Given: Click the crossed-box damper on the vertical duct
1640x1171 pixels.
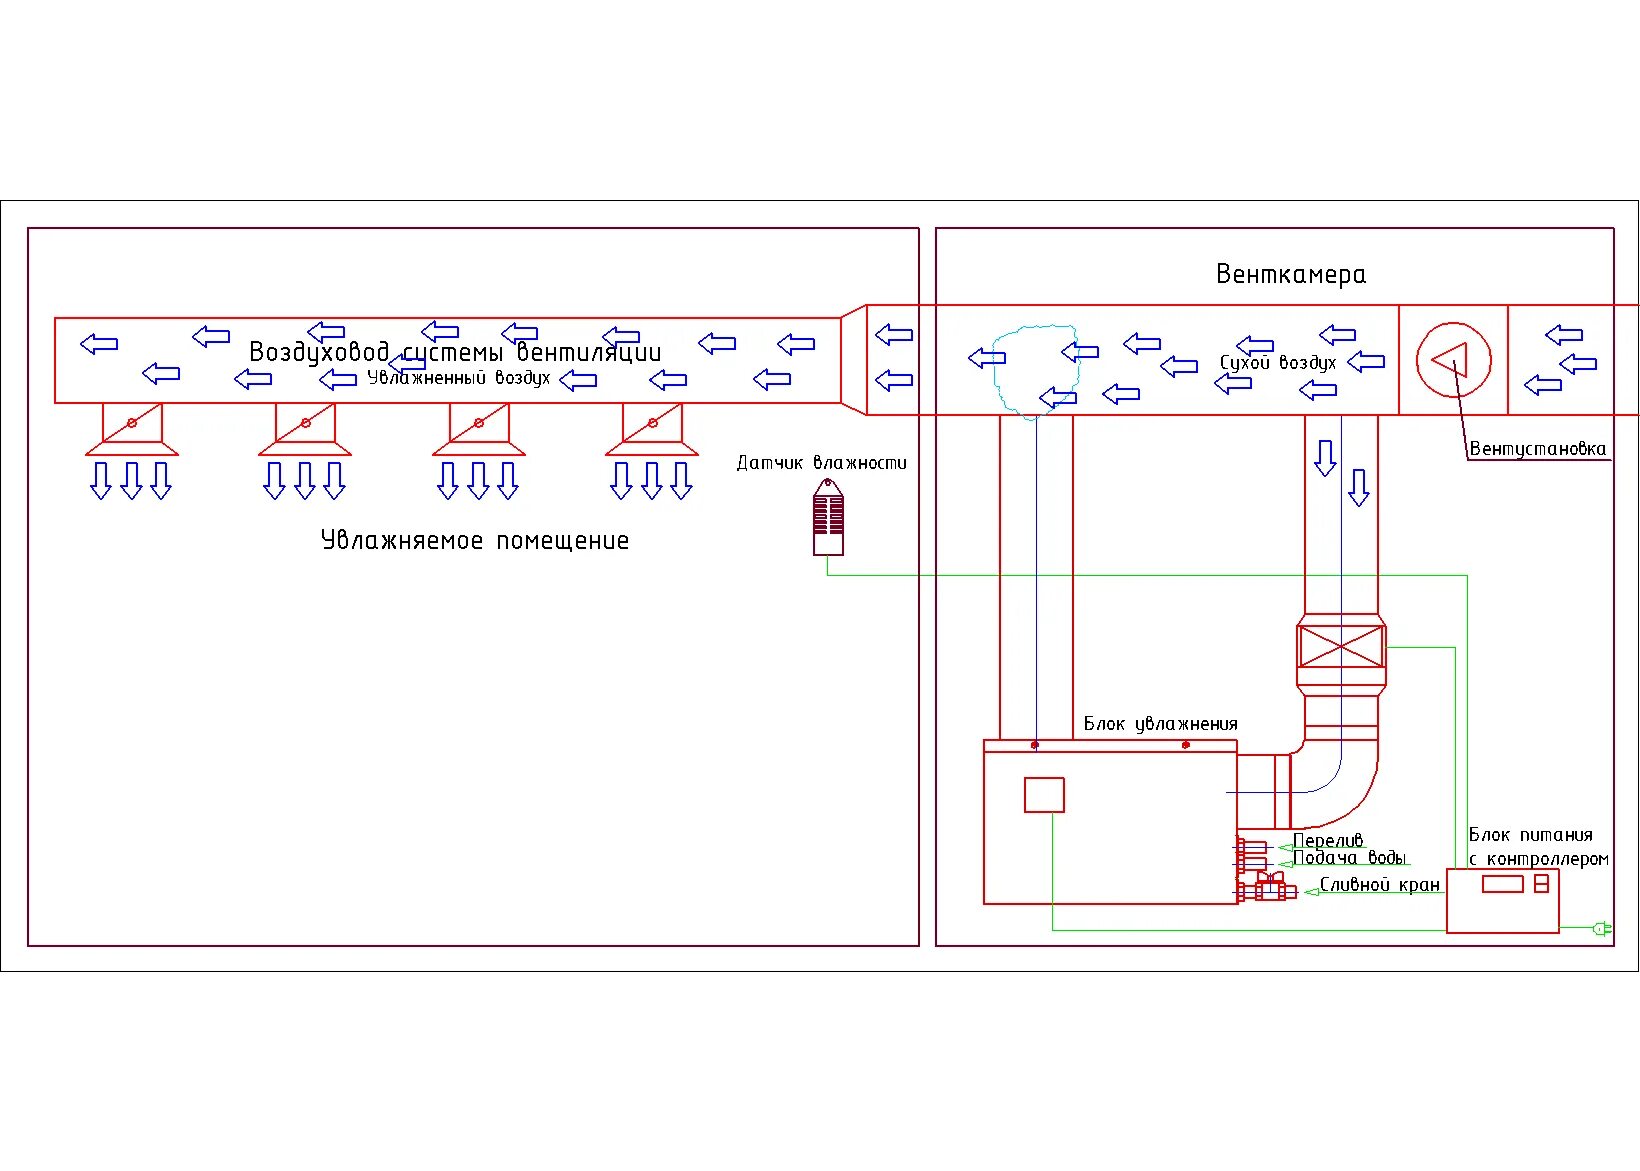Looking at the screenshot, I should 1341,647.
